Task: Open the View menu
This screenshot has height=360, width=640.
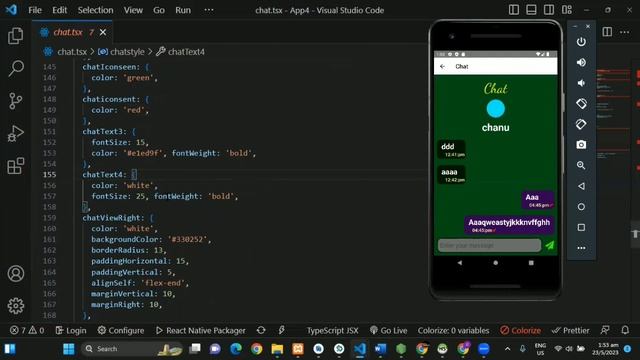Action: [133, 10]
